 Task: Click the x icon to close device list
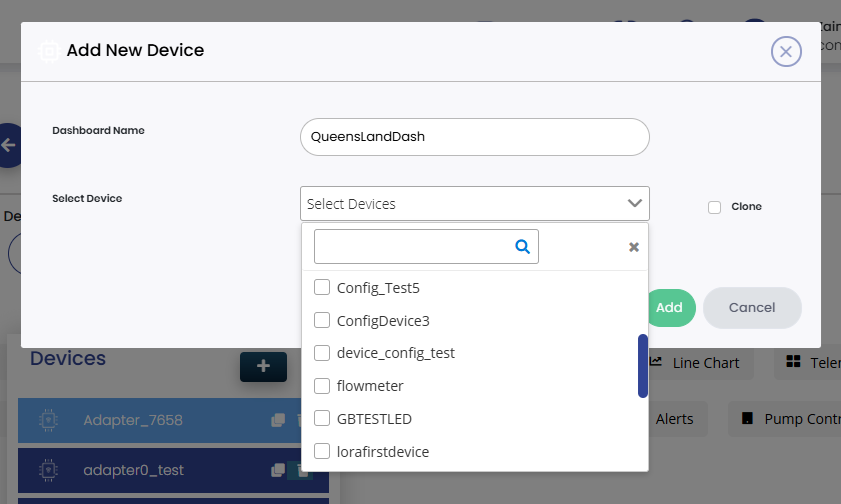click(x=633, y=247)
